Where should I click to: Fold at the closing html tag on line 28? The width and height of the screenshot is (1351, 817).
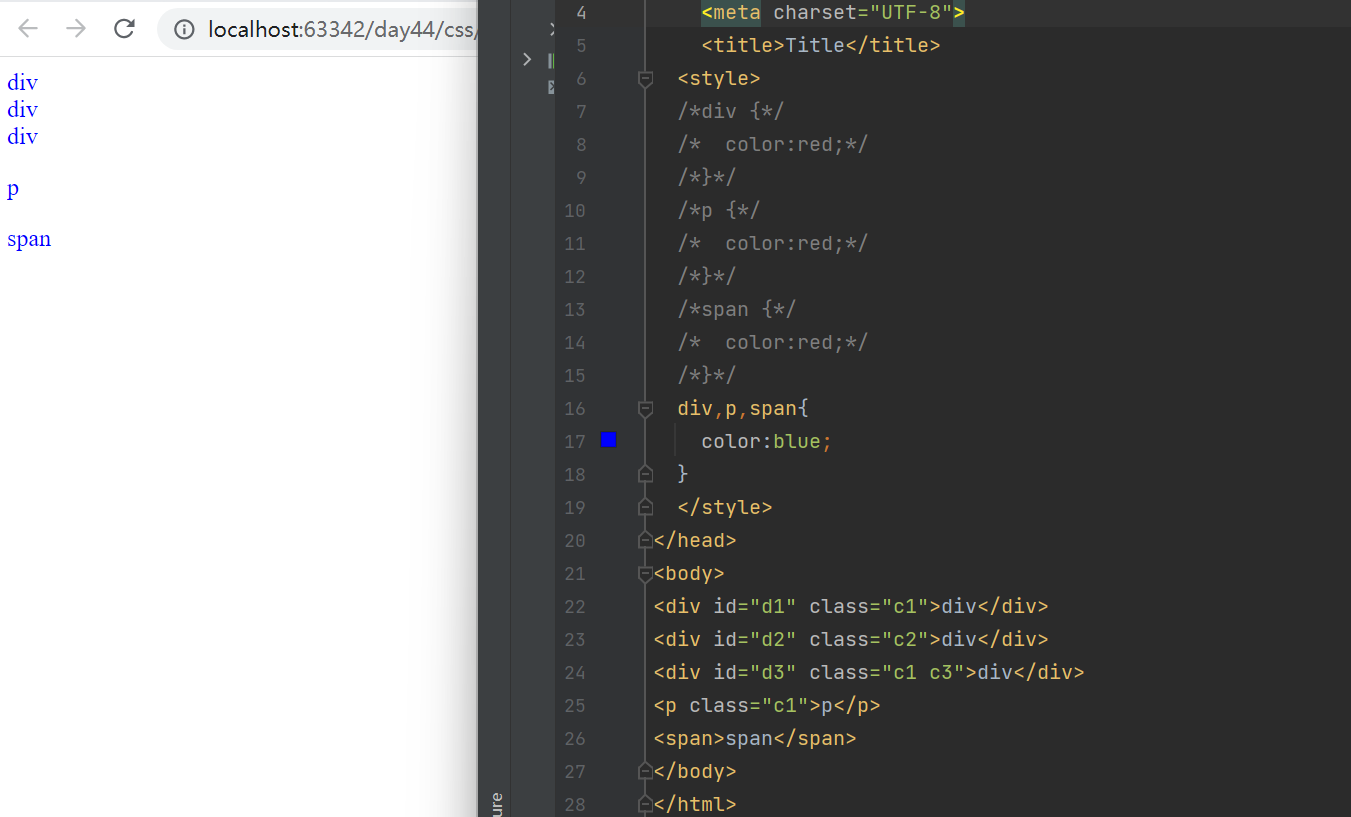click(645, 804)
